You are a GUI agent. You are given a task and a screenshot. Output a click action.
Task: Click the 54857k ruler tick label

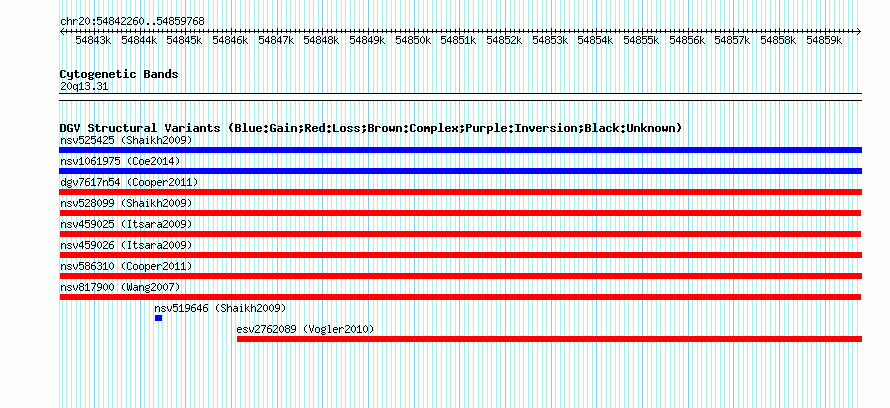point(732,40)
